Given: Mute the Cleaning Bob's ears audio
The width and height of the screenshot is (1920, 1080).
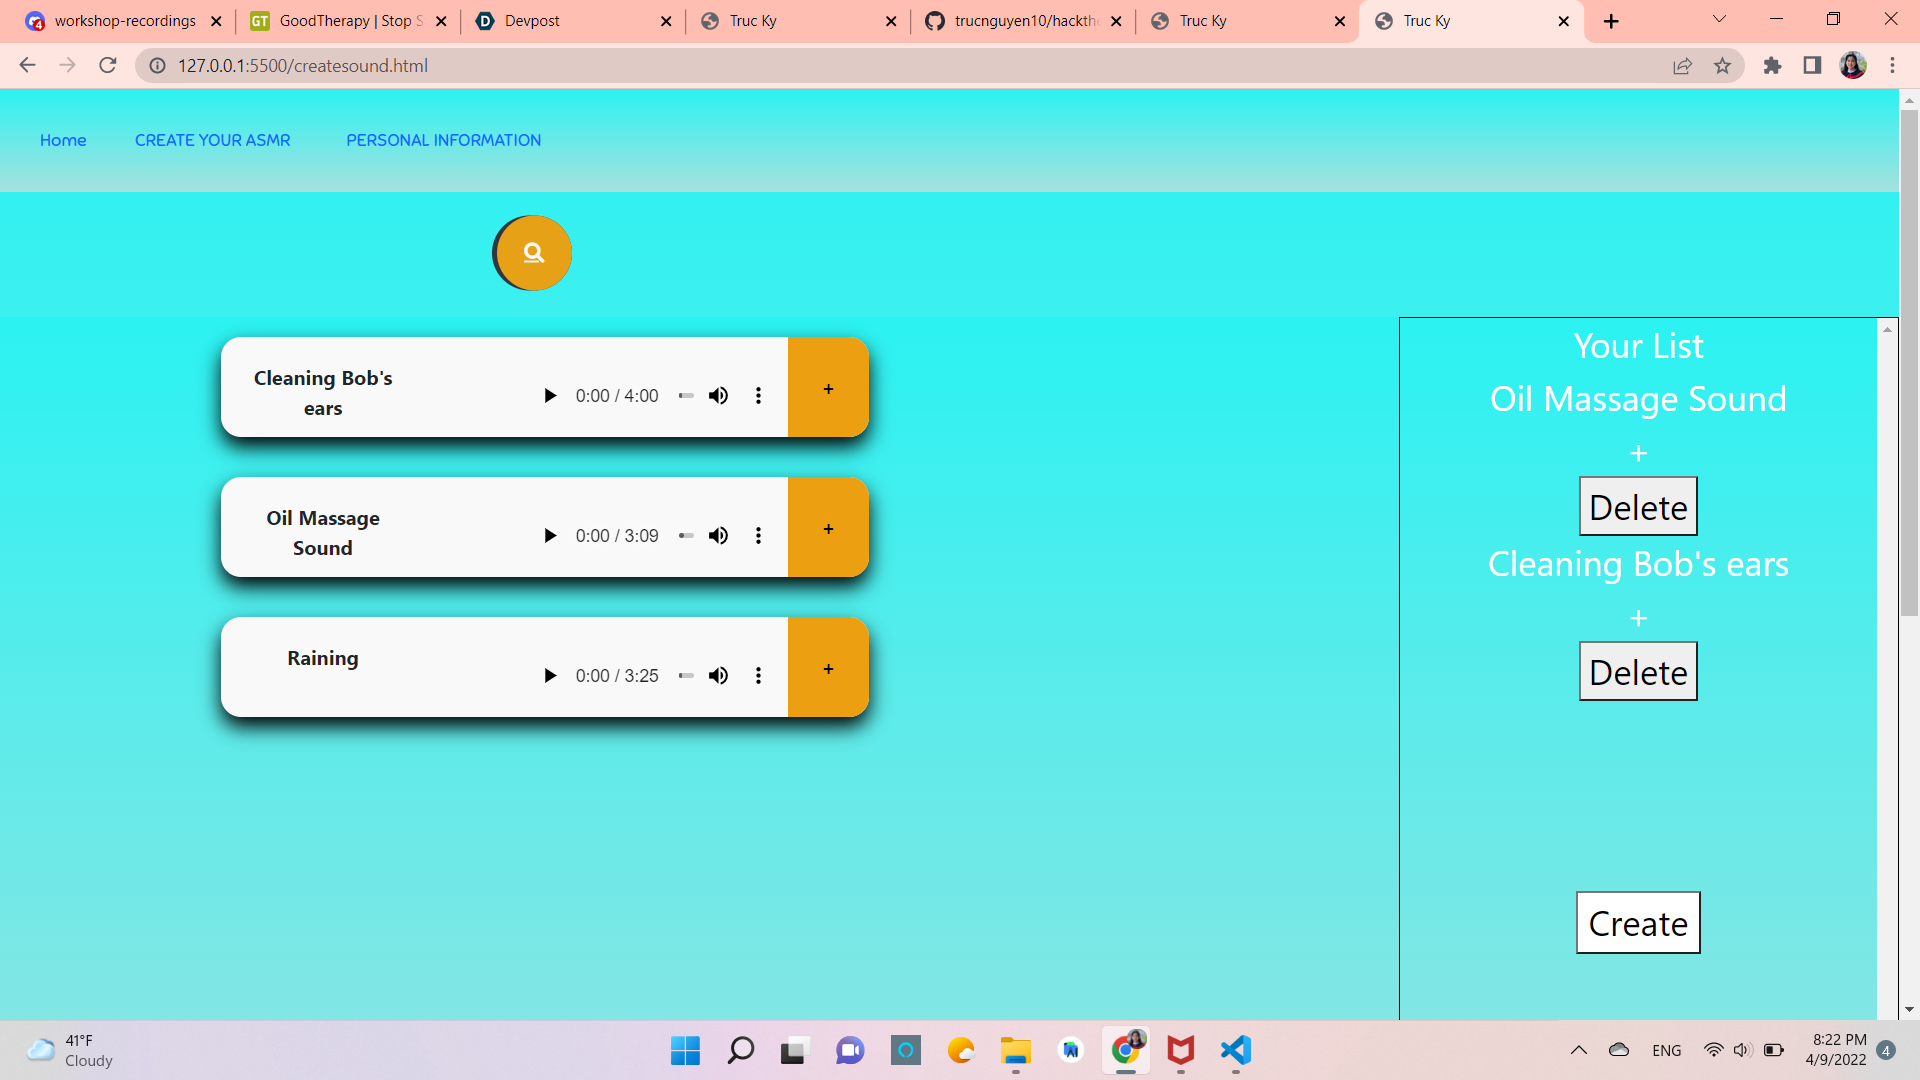Looking at the screenshot, I should (x=718, y=396).
